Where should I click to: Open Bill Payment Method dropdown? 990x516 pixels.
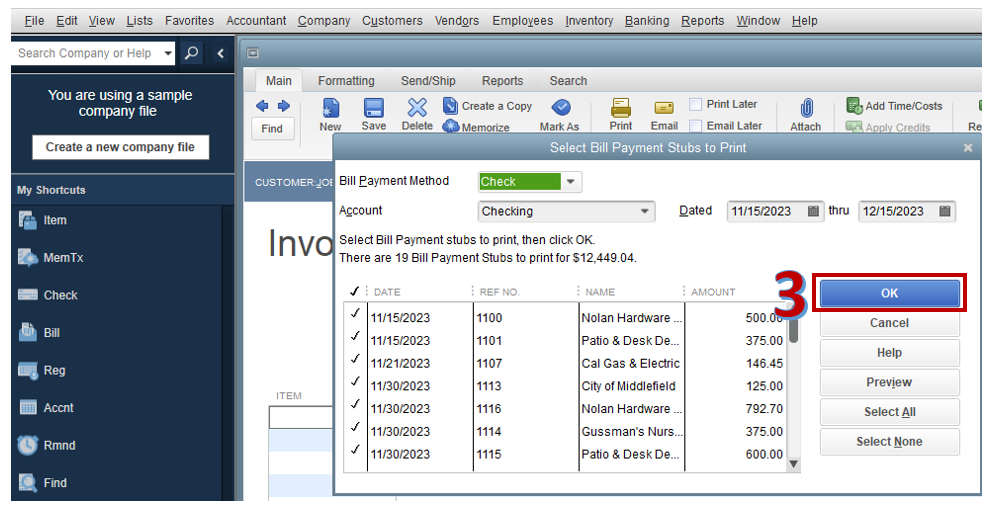570,182
